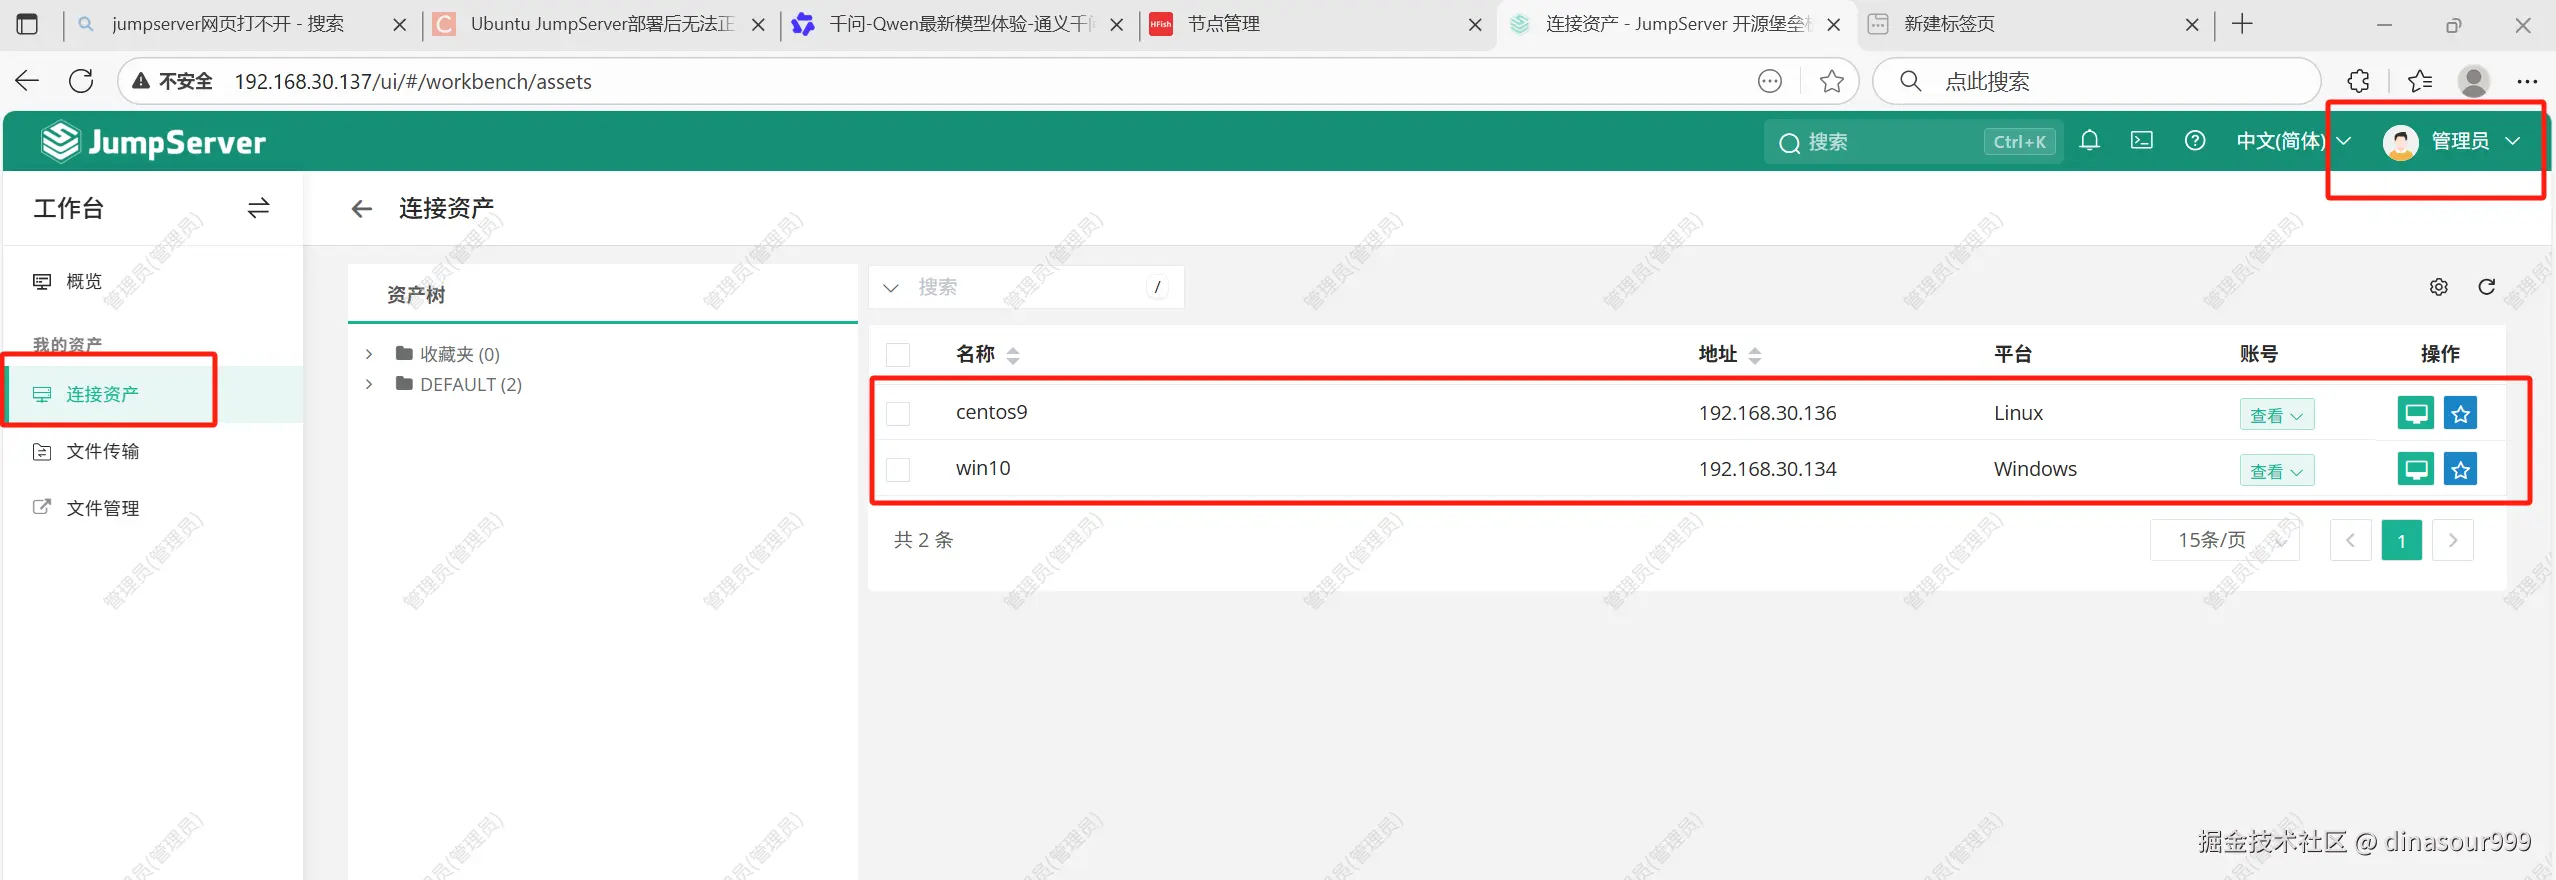This screenshot has height=880, width=2556.
Task: Favorite the win10 asset star
Action: [2461, 469]
